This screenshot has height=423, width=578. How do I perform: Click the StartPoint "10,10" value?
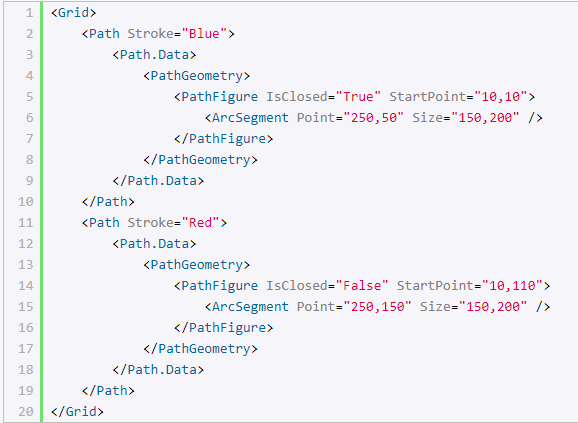coord(501,97)
